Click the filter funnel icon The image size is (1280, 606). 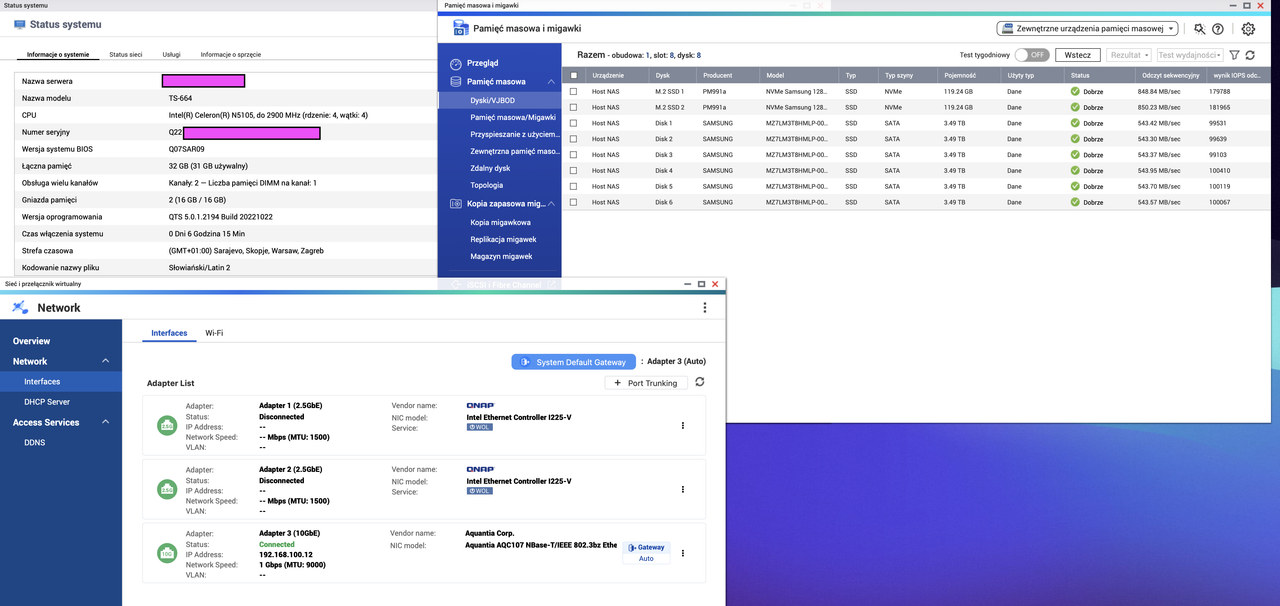tap(1234, 55)
